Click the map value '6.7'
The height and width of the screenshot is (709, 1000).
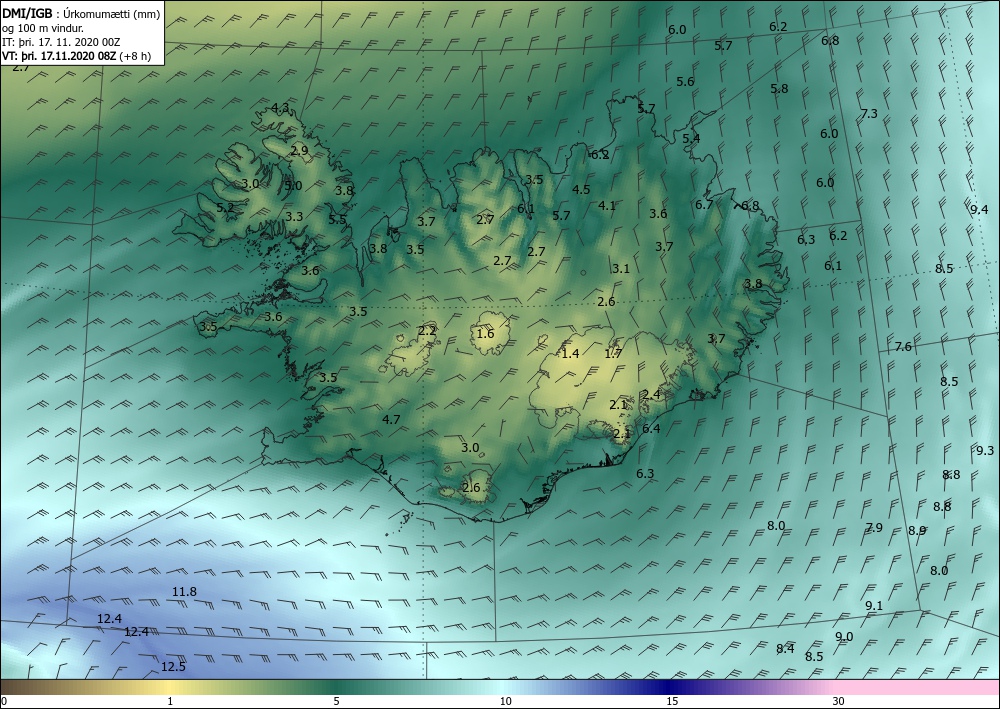703,205
